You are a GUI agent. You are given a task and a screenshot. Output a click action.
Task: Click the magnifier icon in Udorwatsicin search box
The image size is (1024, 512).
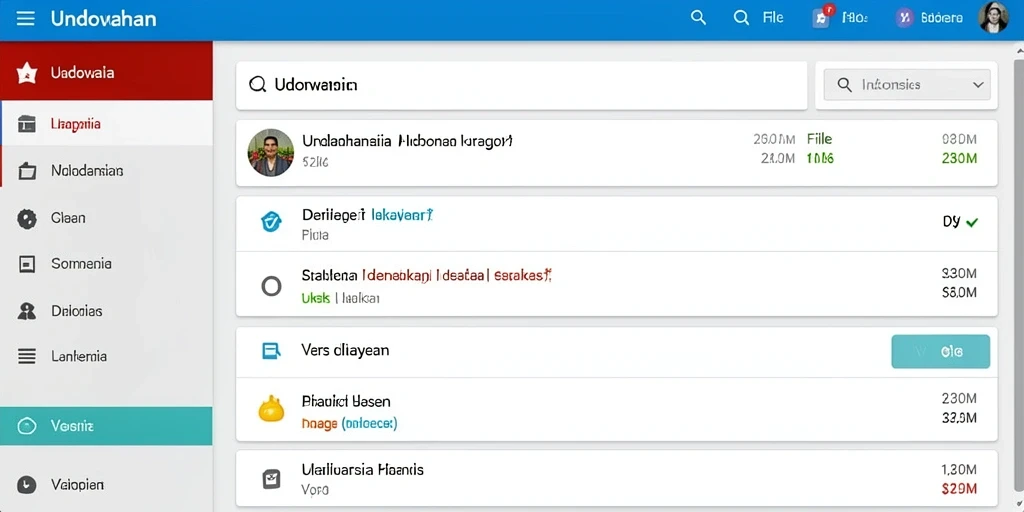(258, 84)
